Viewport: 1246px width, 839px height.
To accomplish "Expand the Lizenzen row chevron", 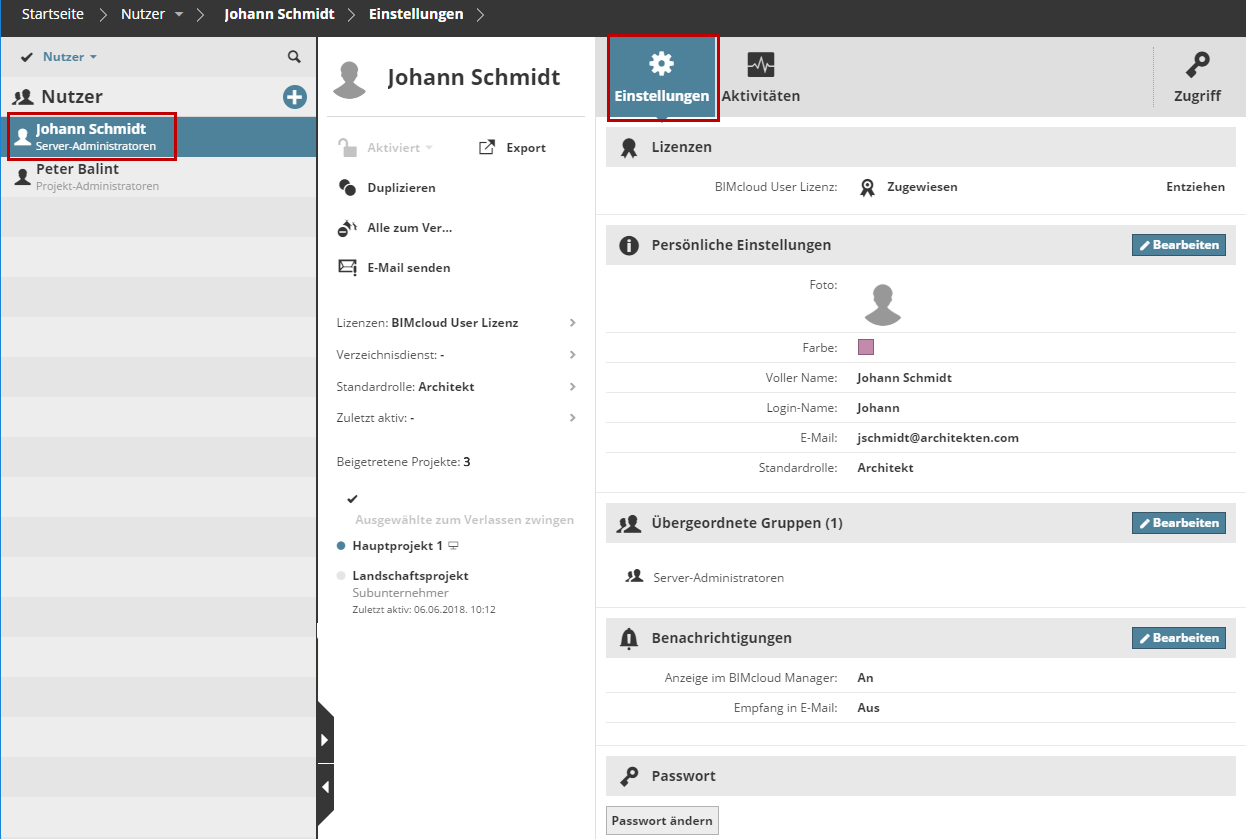I will (x=573, y=323).
